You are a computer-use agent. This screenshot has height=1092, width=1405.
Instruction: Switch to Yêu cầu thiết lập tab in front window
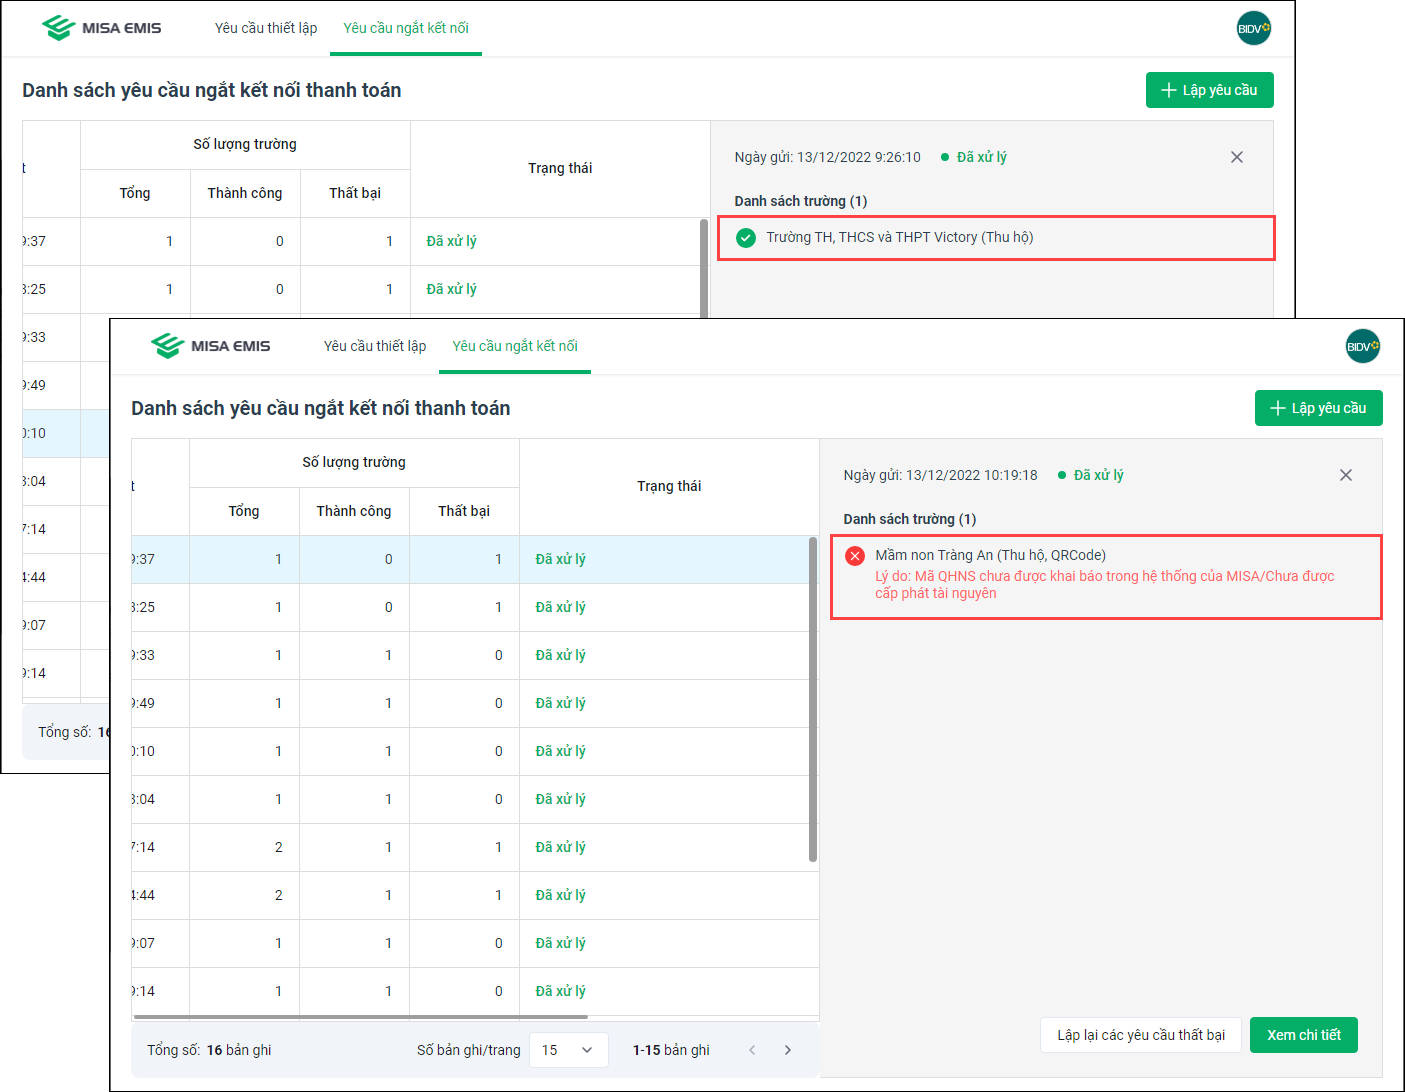[x=375, y=346]
